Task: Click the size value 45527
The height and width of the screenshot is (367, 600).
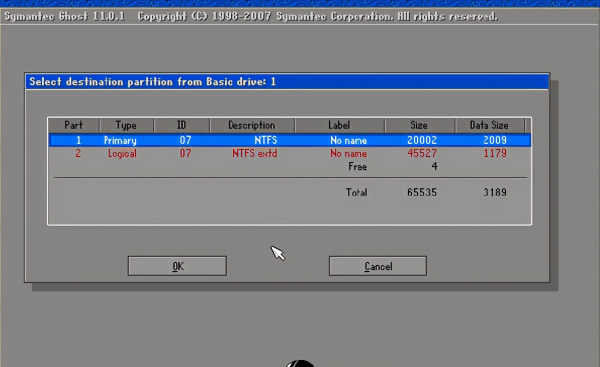Action: coord(422,153)
